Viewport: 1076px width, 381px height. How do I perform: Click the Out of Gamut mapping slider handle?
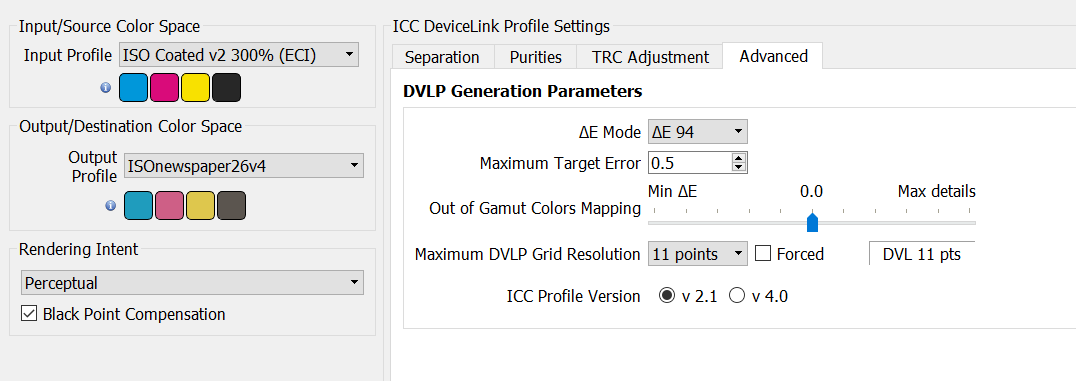click(812, 222)
